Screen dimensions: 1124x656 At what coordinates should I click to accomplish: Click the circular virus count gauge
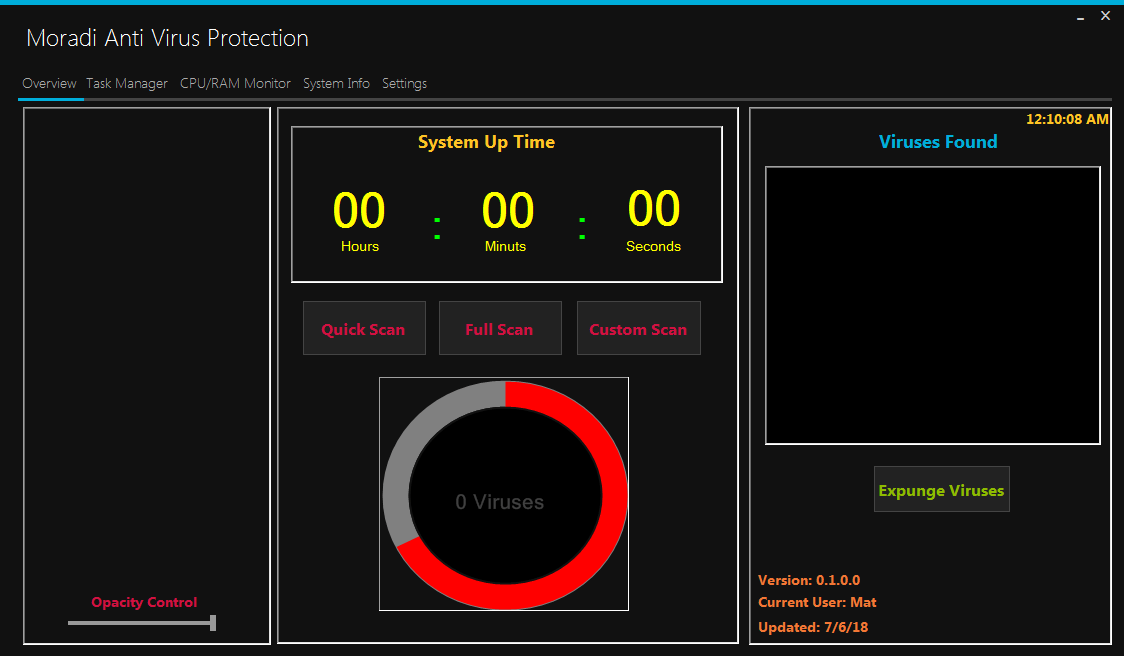click(x=502, y=493)
